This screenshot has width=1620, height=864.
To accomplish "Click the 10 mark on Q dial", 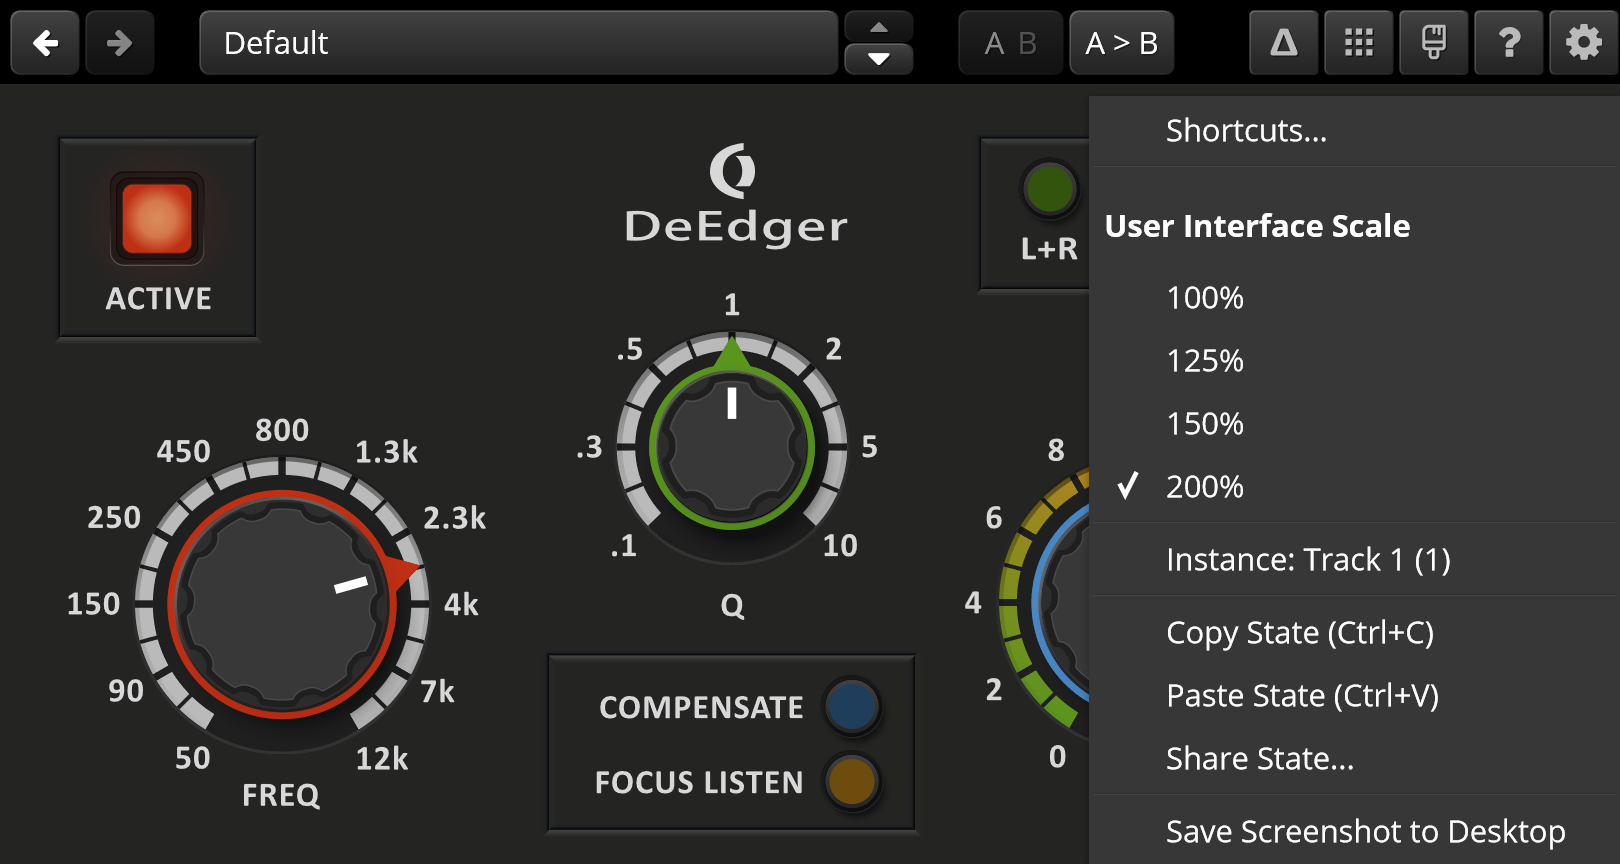I will click(840, 545).
